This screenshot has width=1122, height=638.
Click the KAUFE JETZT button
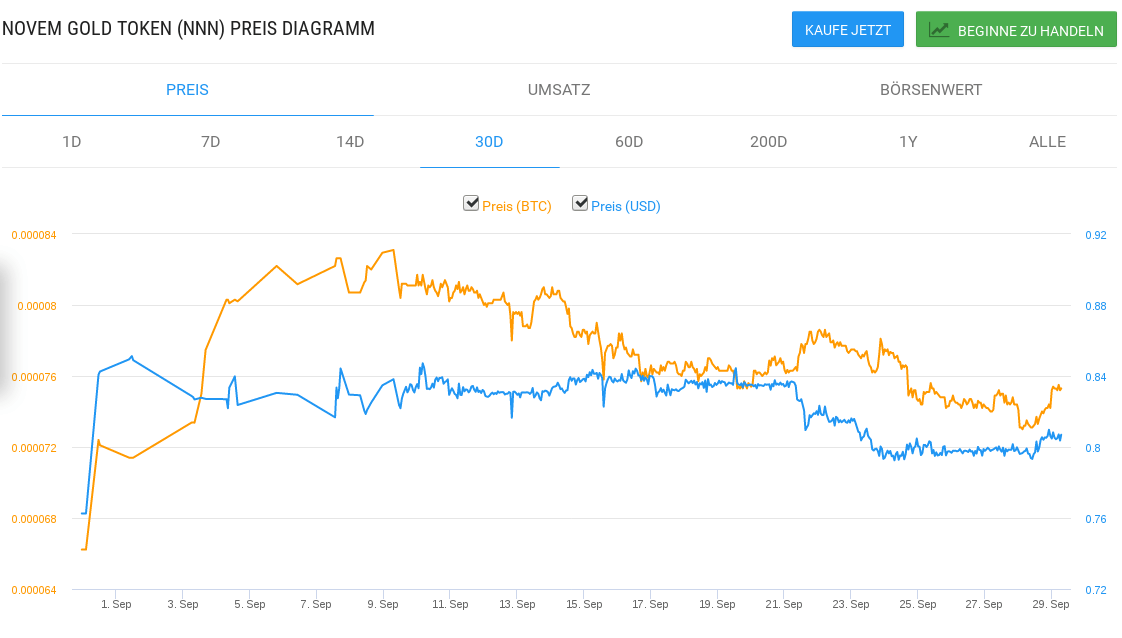point(847,29)
